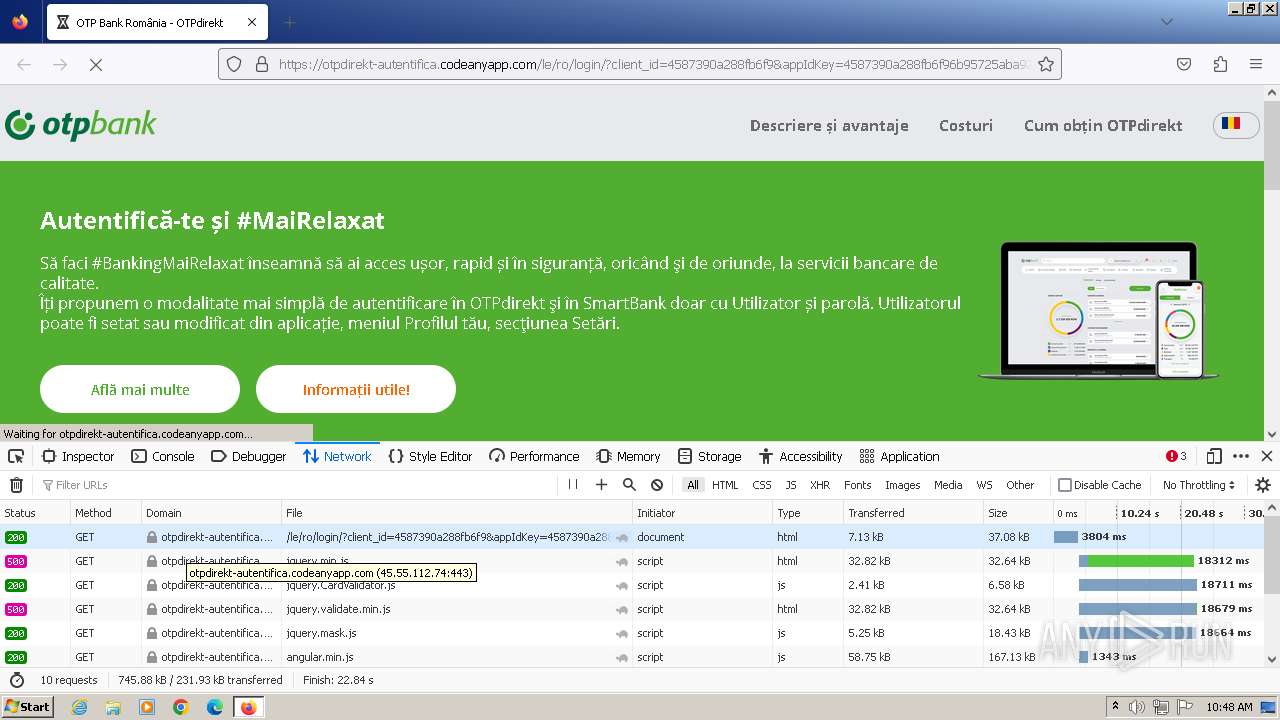Clear the network log with trash icon
Screen dimensions: 1280x720
coord(16,485)
